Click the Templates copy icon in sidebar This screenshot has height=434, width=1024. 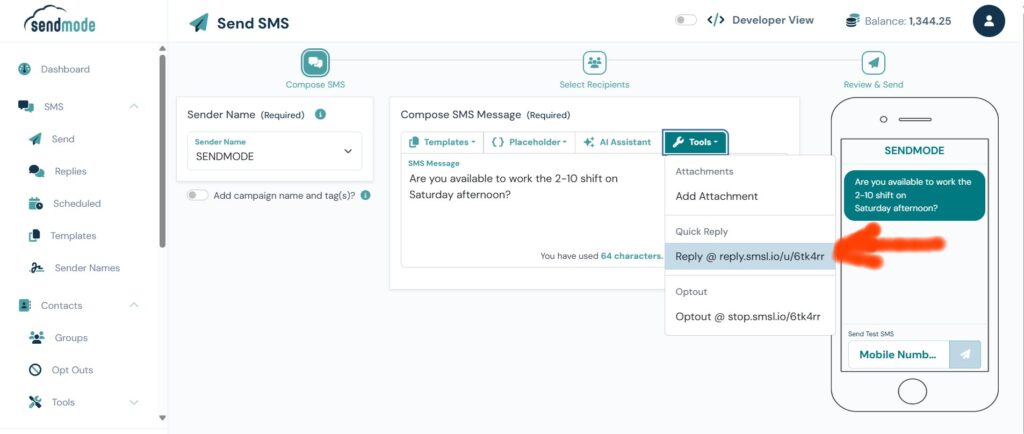tap(35, 236)
